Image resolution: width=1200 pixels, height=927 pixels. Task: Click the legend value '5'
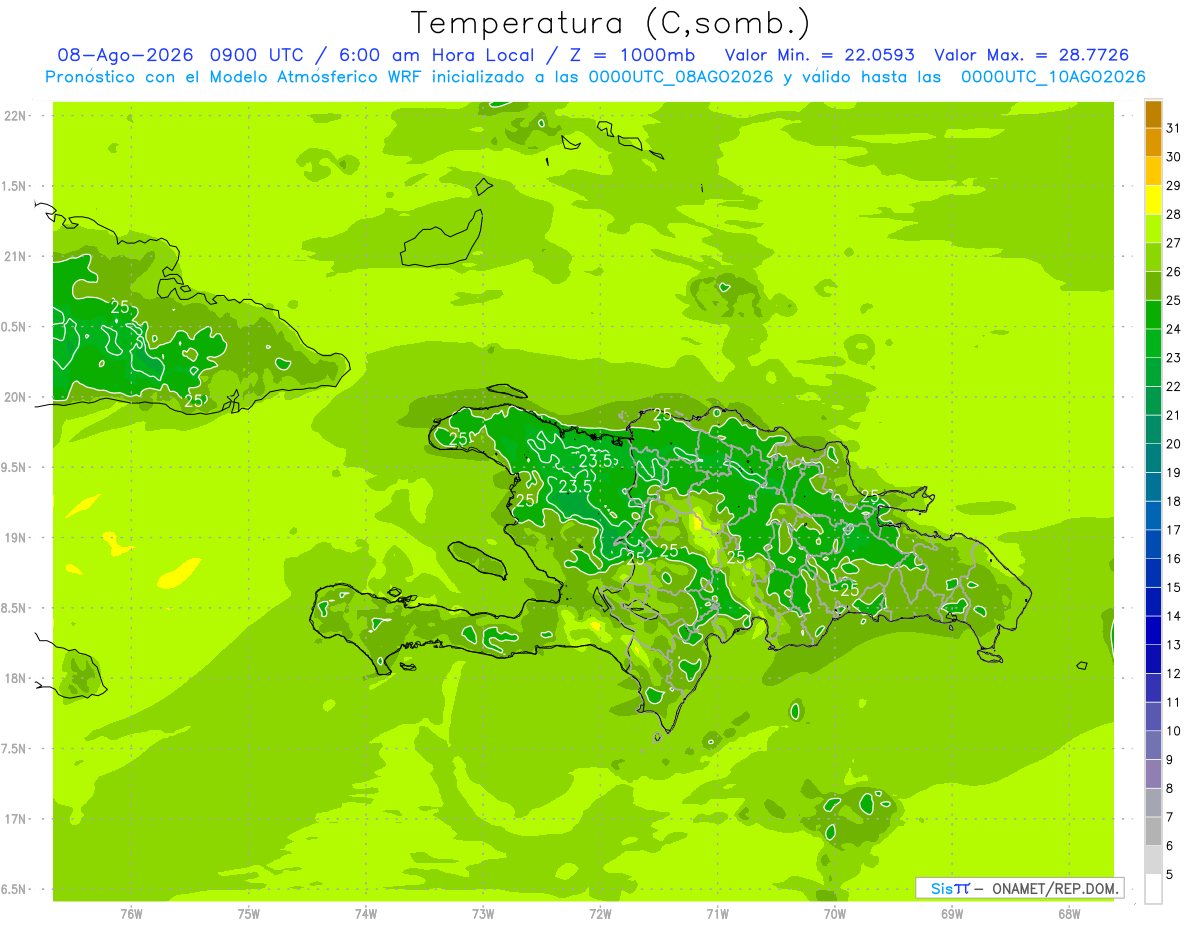coord(1171,875)
